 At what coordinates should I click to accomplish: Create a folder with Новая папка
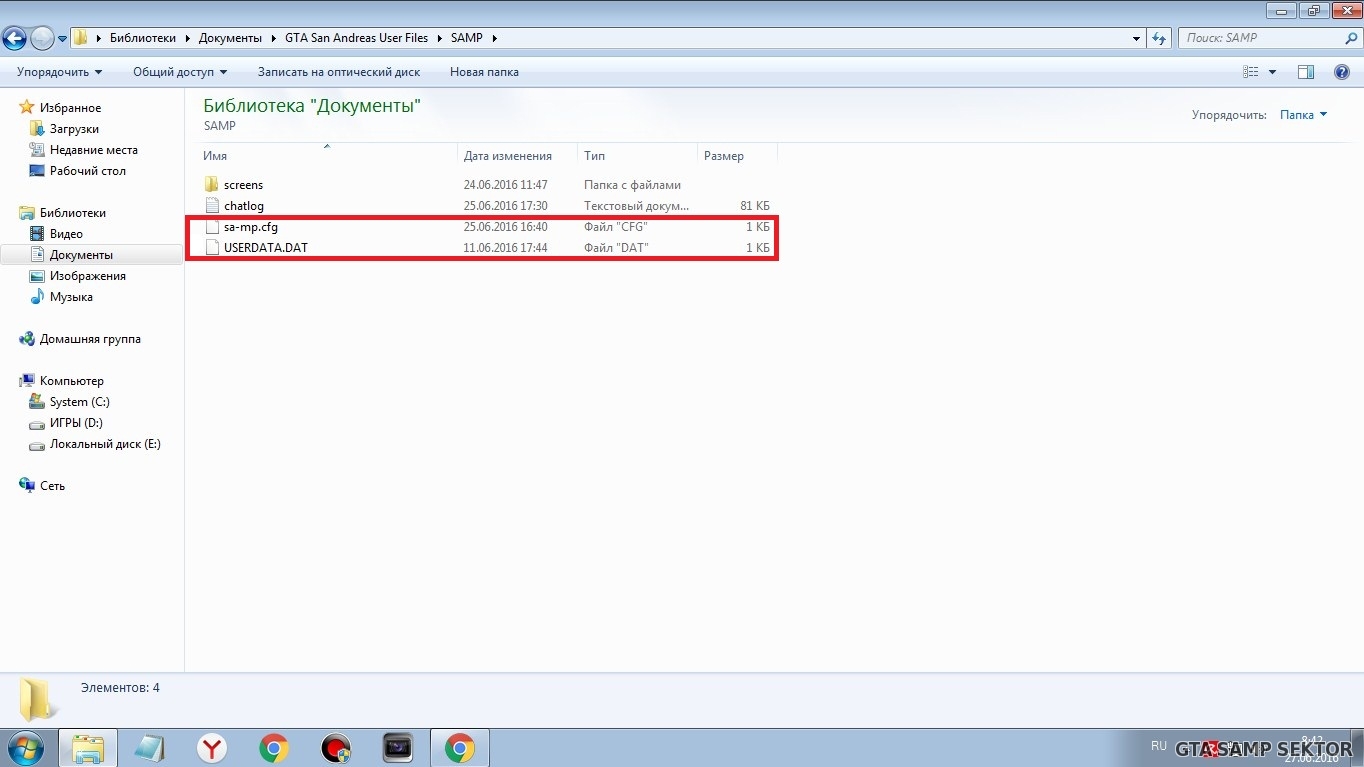point(484,72)
